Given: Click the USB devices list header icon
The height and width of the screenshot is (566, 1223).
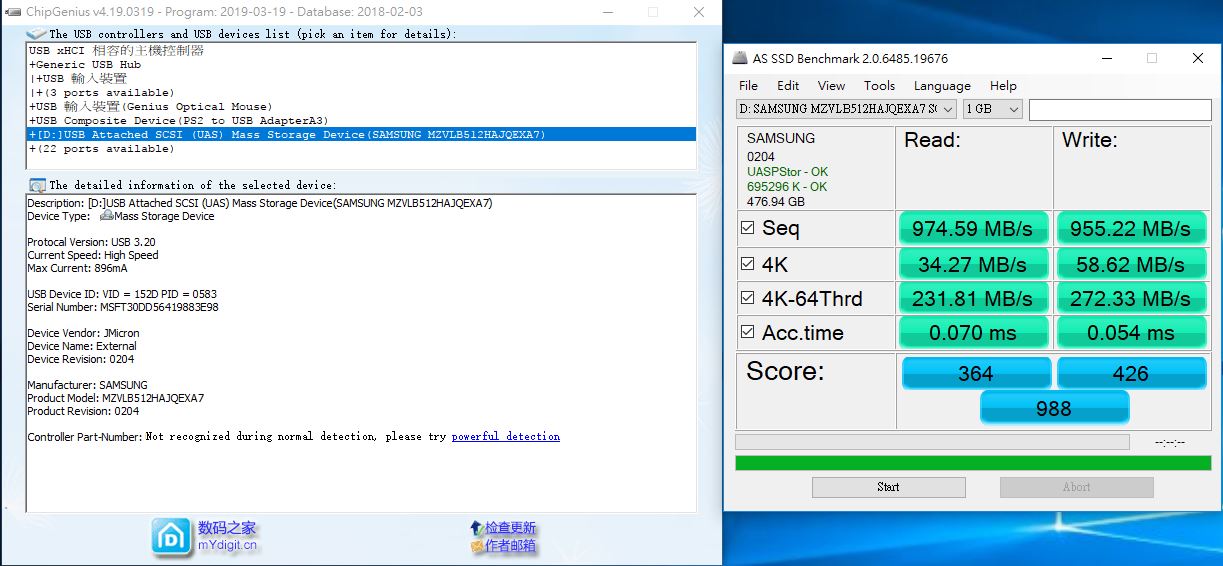Looking at the screenshot, I should click(x=36, y=33).
